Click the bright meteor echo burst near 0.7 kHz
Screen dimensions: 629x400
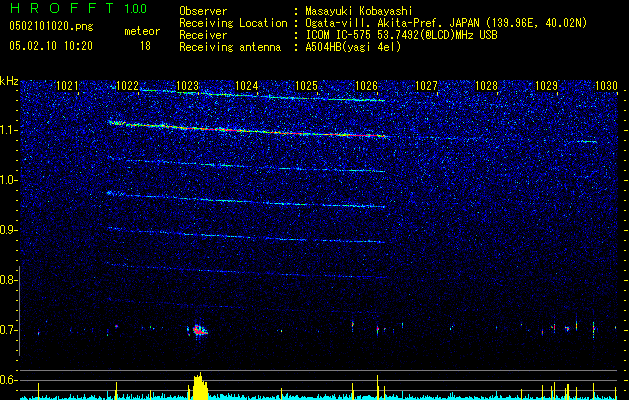pyautogui.click(x=198, y=331)
